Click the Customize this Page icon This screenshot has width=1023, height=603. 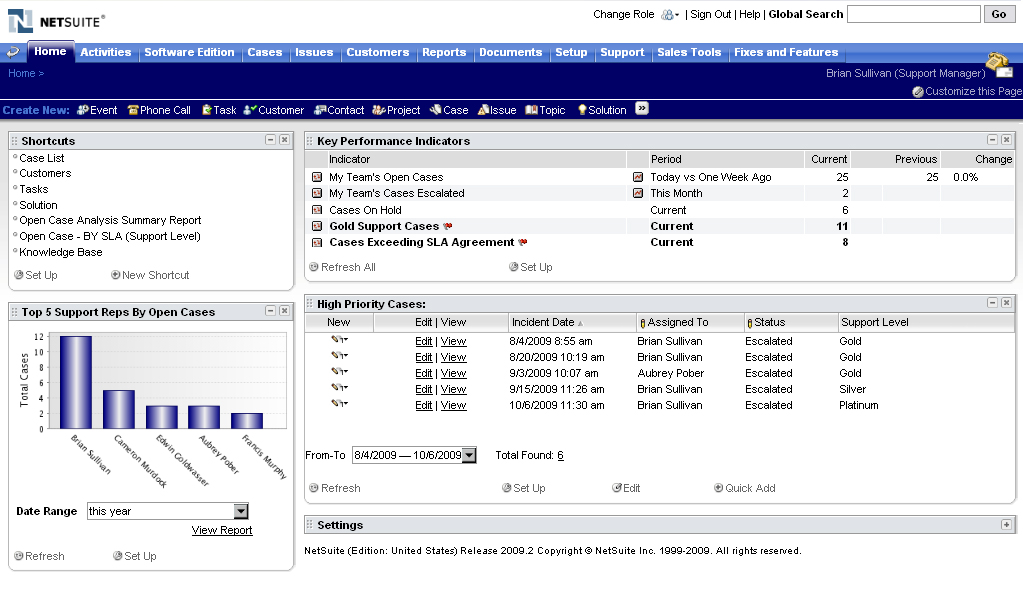(x=918, y=91)
